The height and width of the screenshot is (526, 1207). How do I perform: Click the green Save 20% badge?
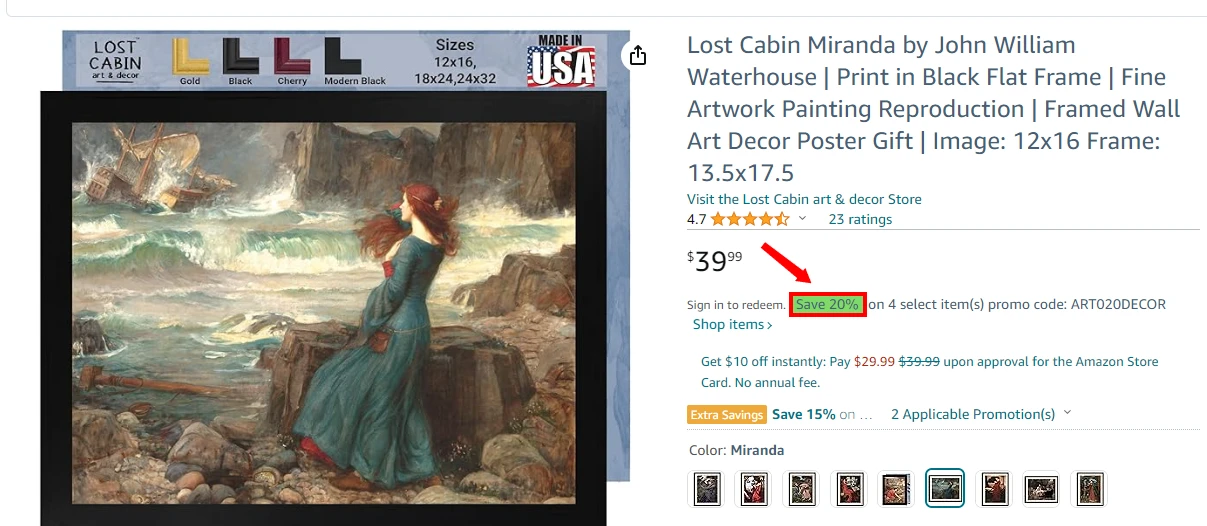point(827,304)
